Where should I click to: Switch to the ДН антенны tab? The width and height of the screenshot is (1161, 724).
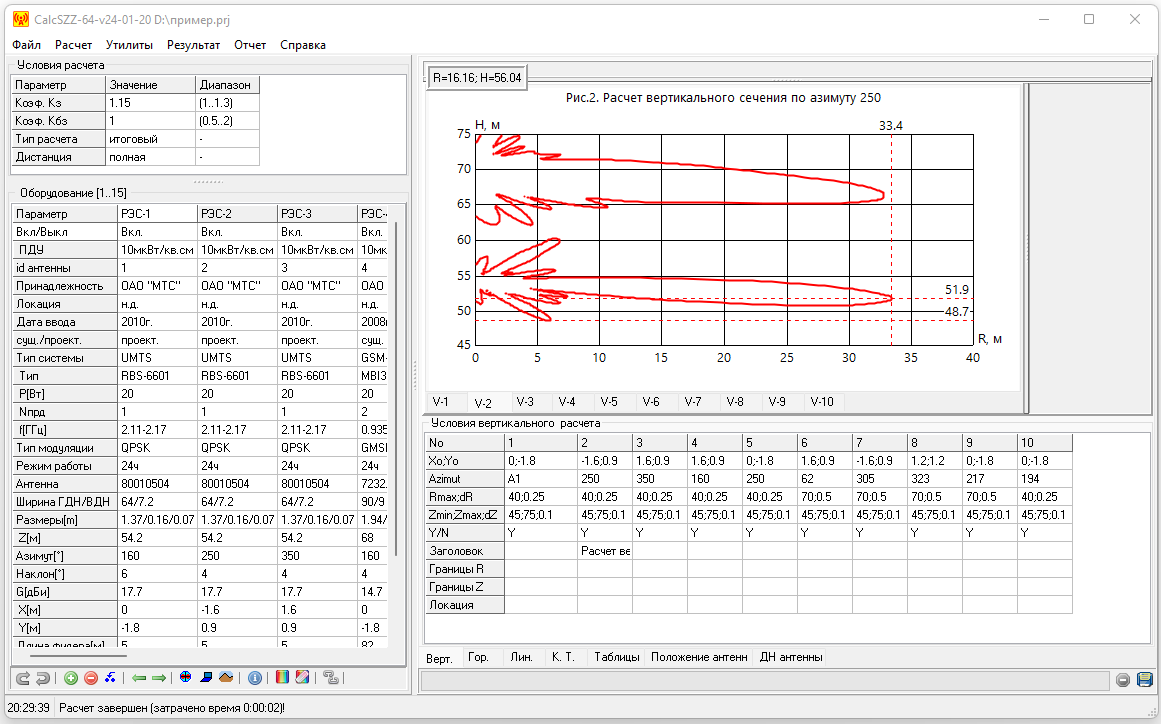coord(791,657)
